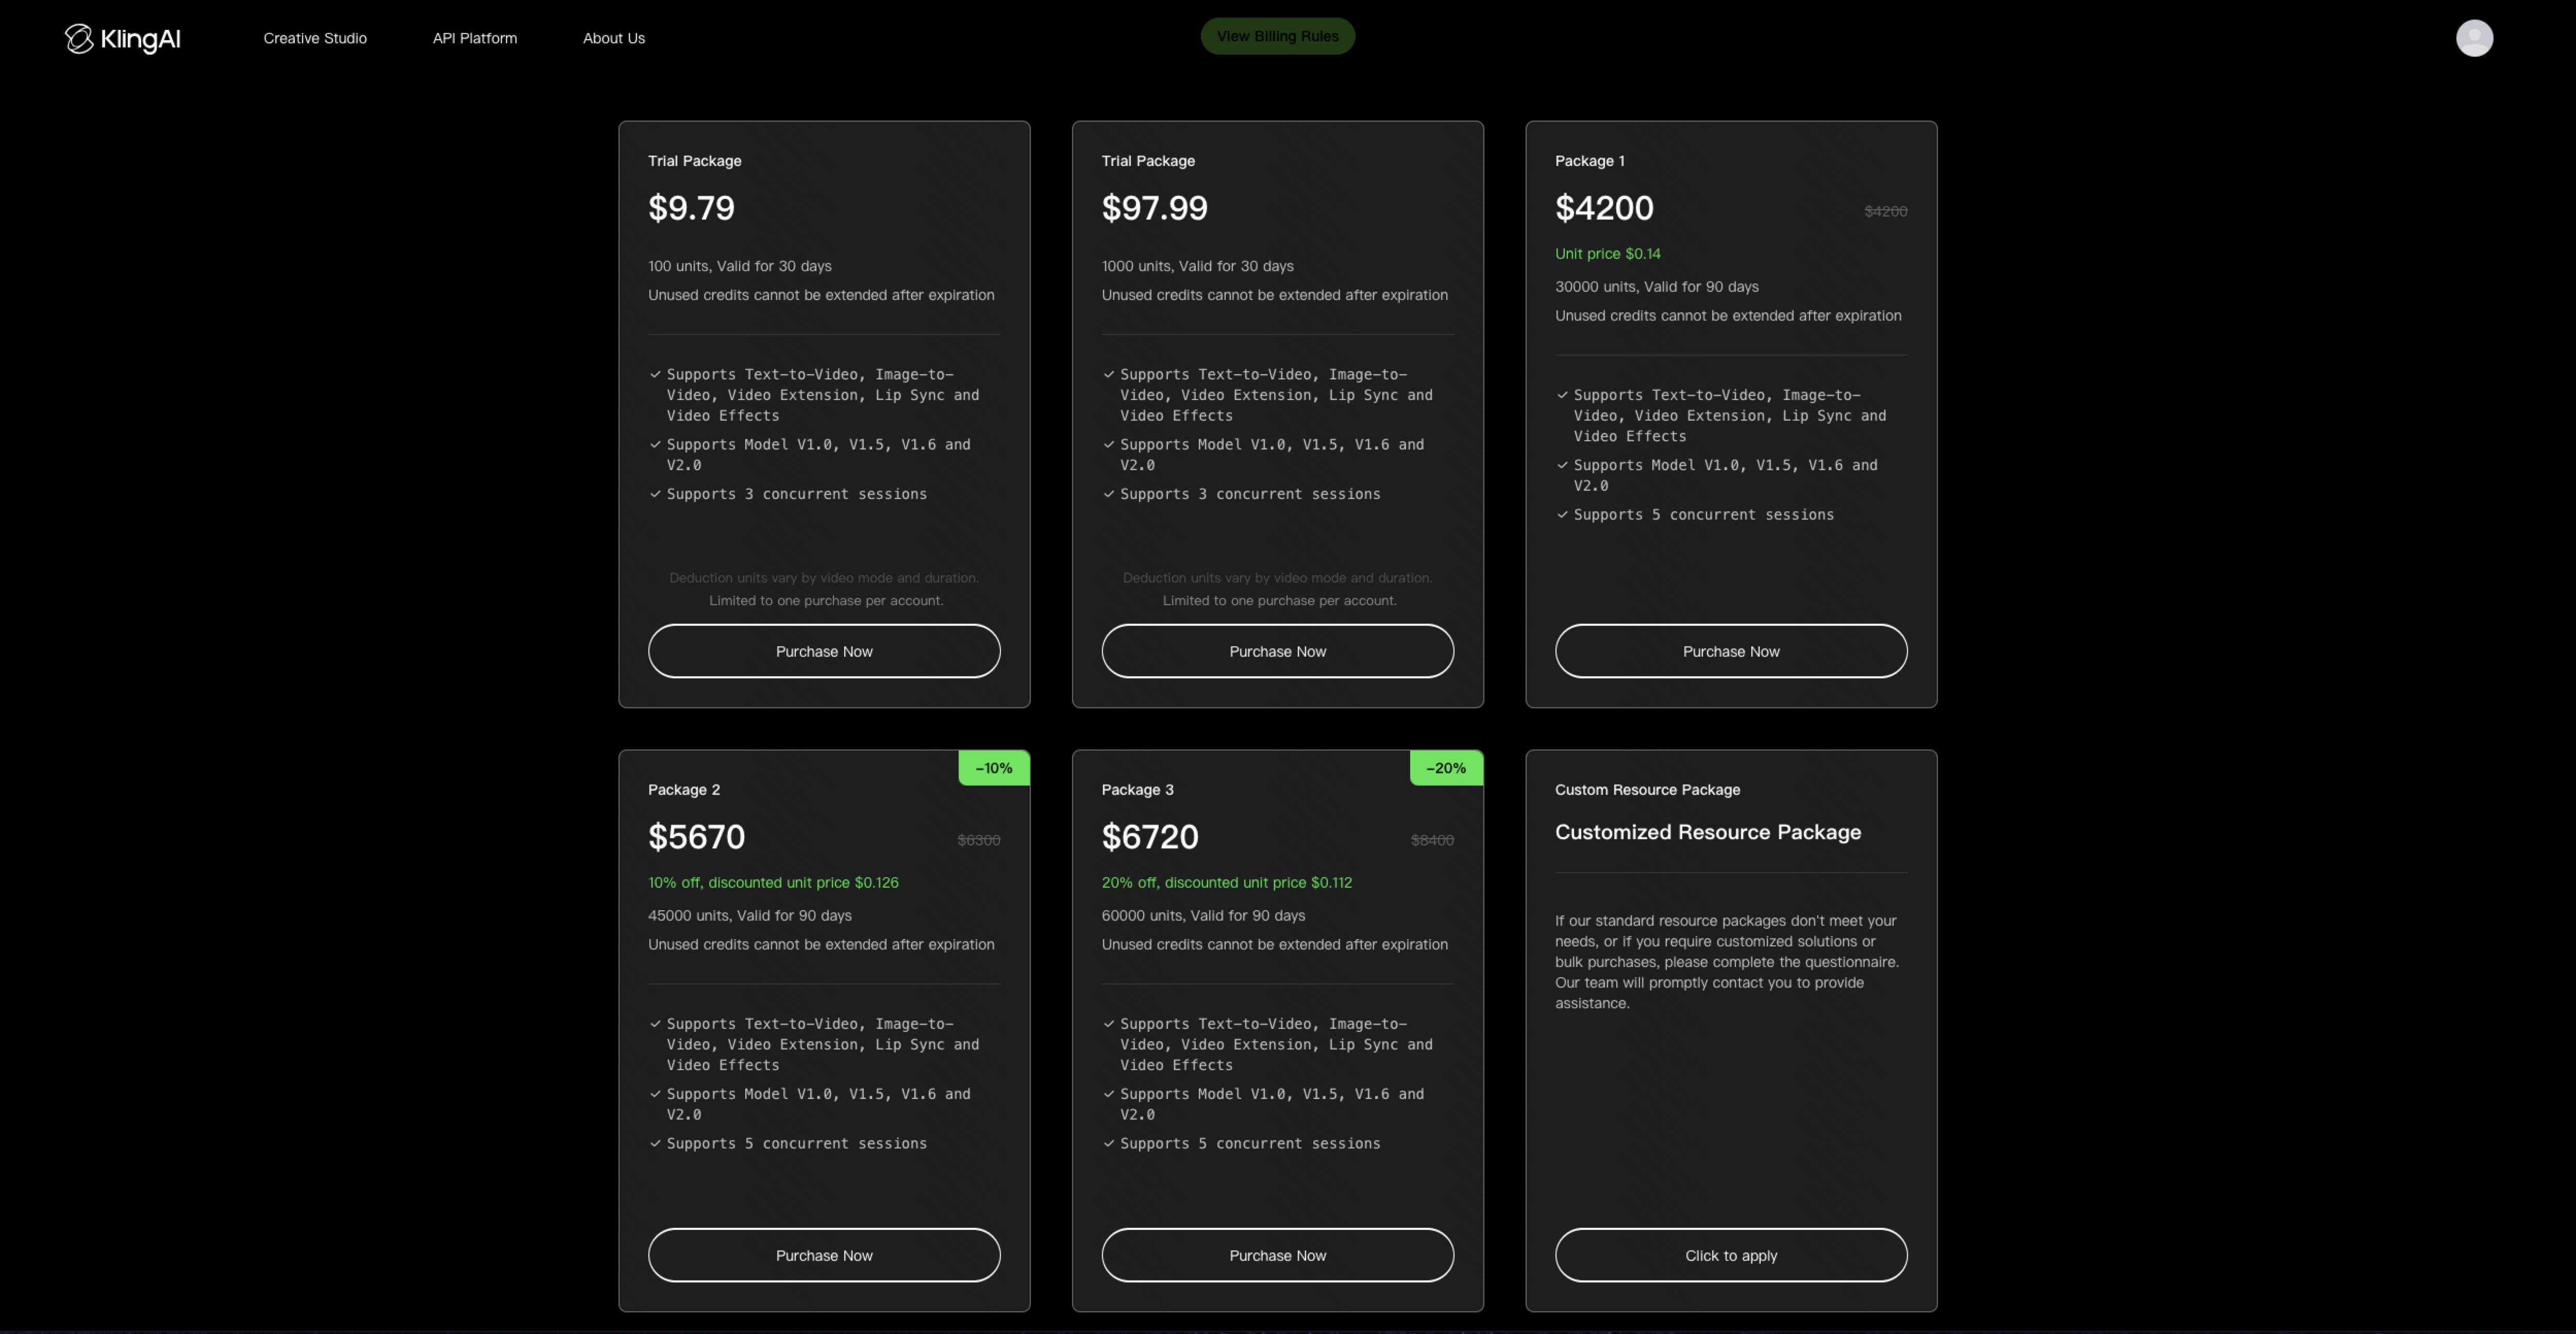Click to apply for custom package
The width and height of the screenshot is (2576, 1334).
(1730, 1255)
